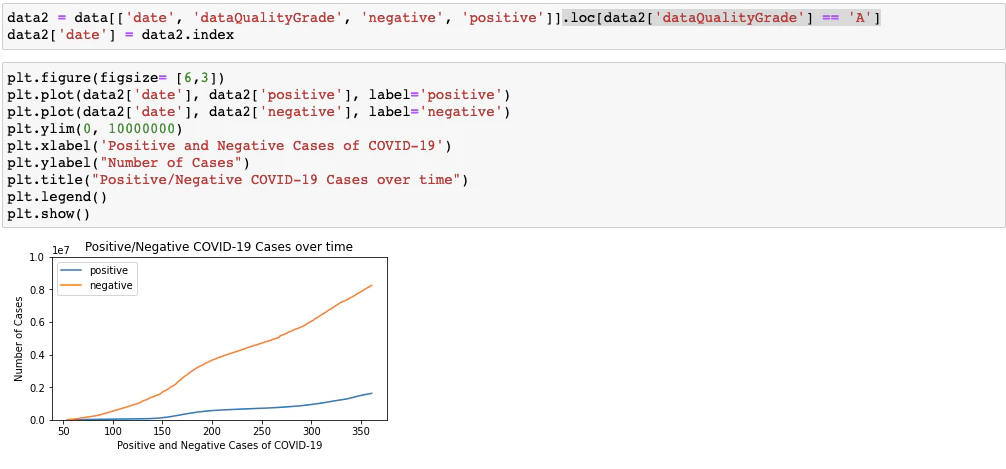1006x469 pixels.
Task: Click the 200 tick on the x-axis
Action: pos(212,430)
